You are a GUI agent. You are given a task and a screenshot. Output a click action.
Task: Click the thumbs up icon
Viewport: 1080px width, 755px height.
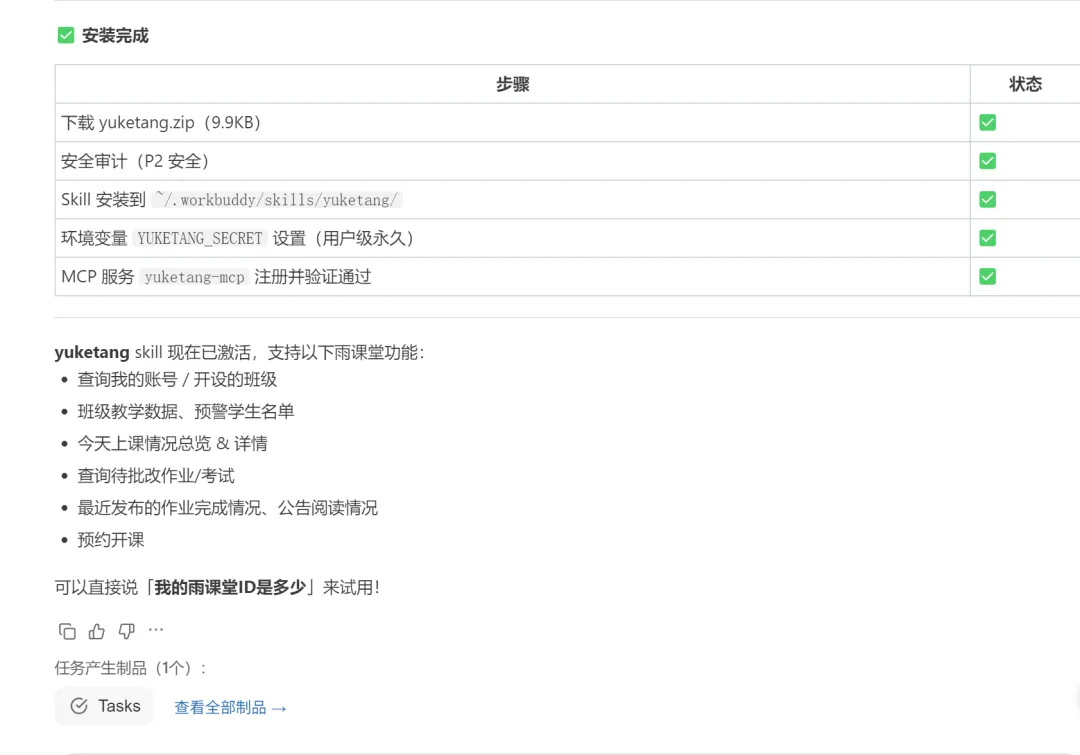(x=96, y=631)
